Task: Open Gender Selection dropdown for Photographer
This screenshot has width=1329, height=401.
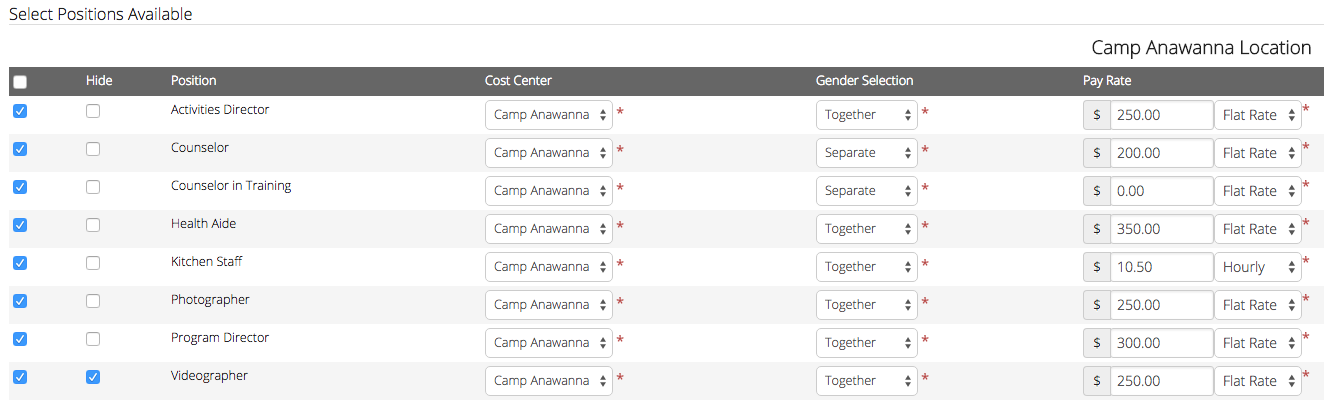Action: 866,305
